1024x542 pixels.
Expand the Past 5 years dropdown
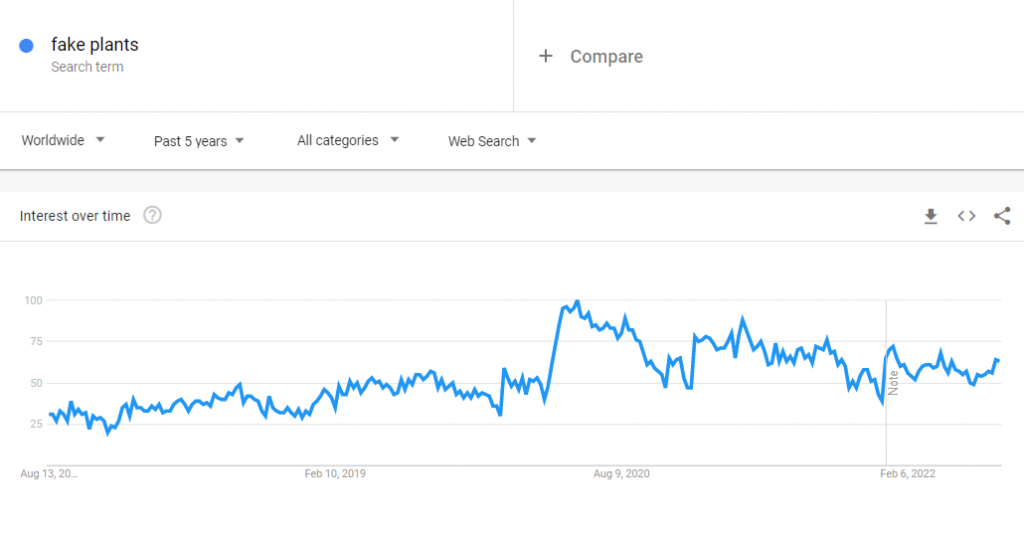click(x=199, y=141)
